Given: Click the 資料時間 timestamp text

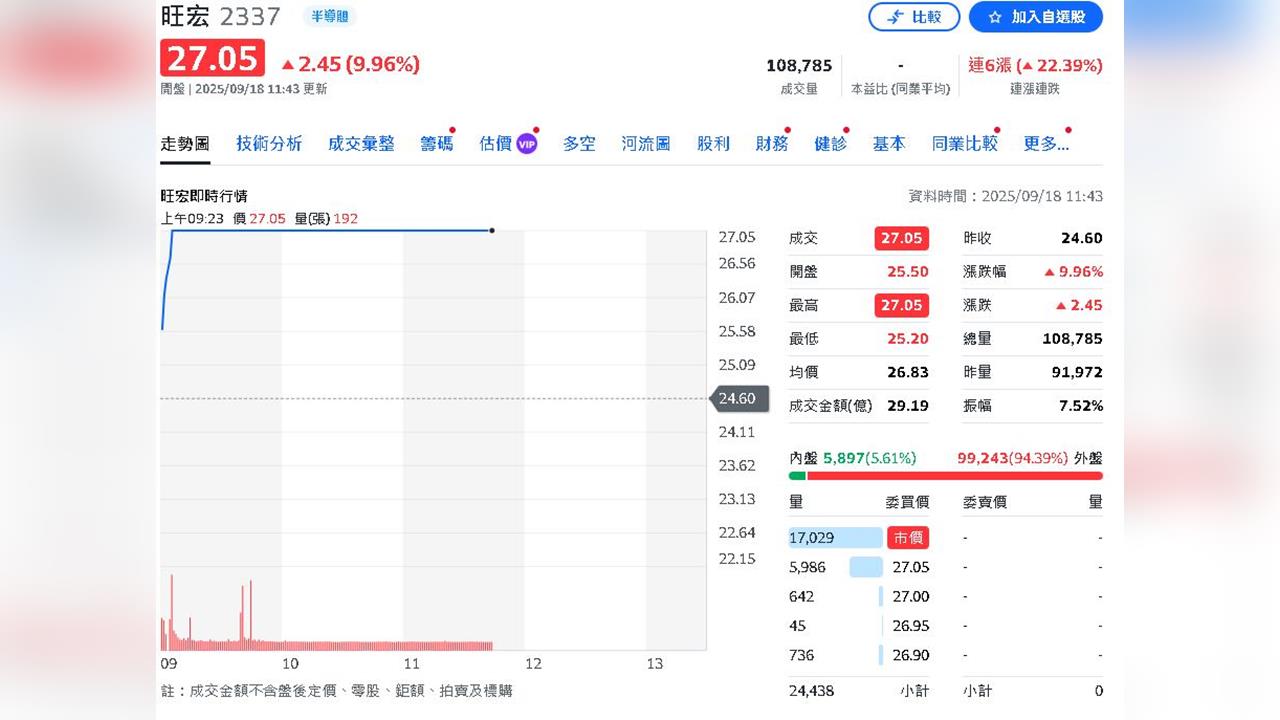Looking at the screenshot, I should coord(1005,196).
